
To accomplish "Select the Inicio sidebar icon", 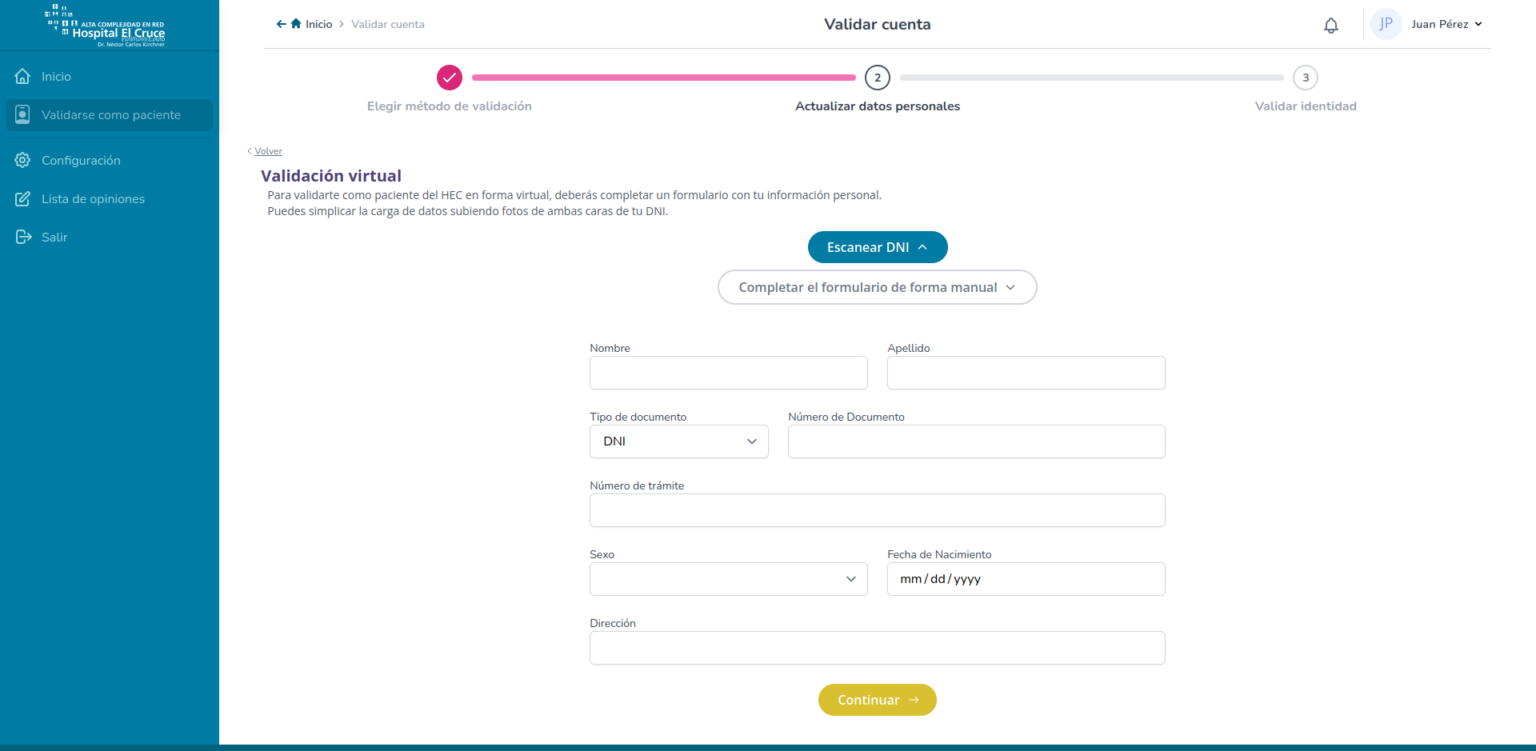I will point(22,76).
